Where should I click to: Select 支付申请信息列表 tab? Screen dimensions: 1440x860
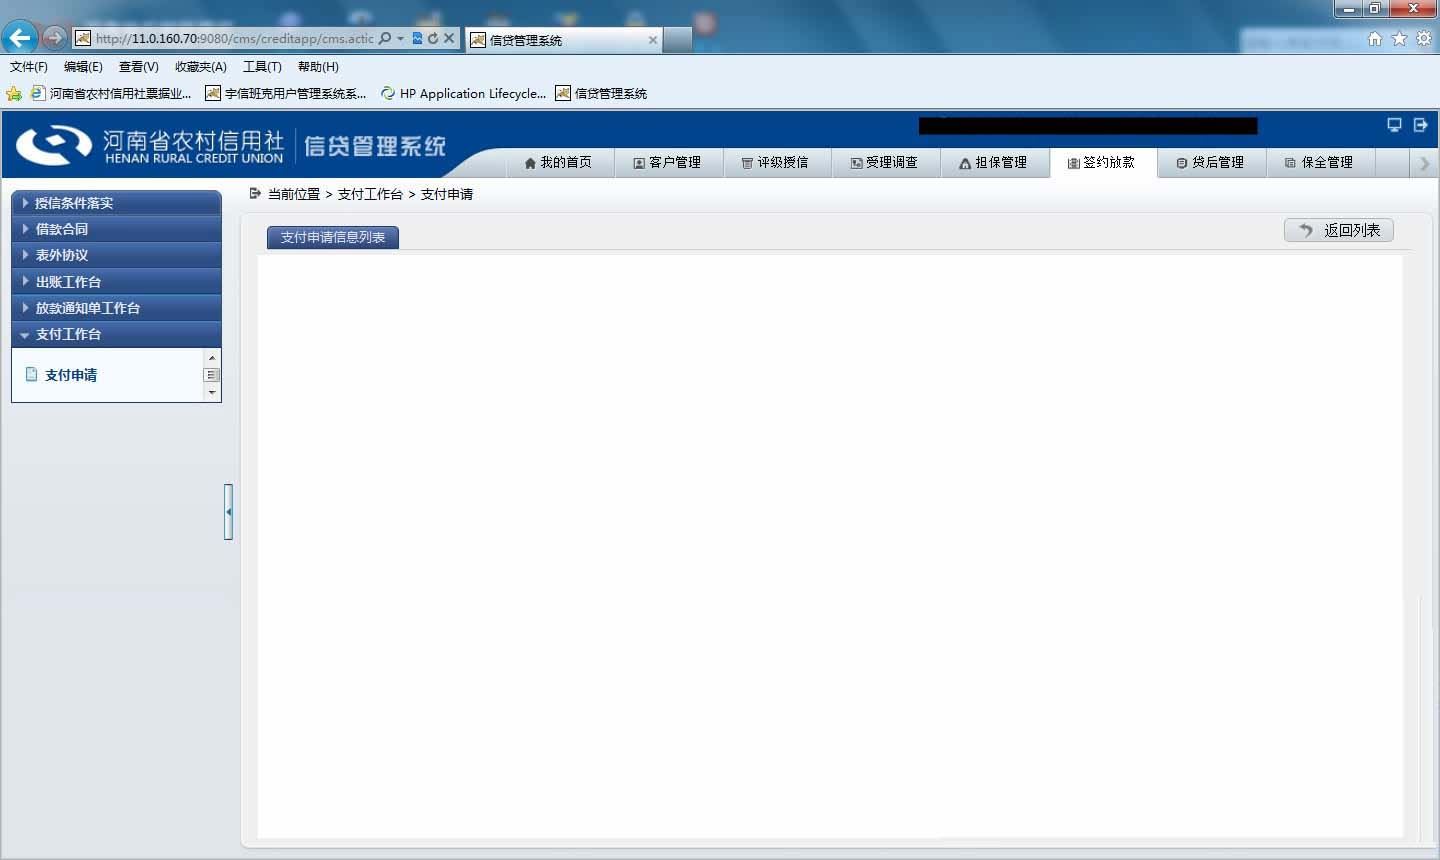pyautogui.click(x=333, y=237)
